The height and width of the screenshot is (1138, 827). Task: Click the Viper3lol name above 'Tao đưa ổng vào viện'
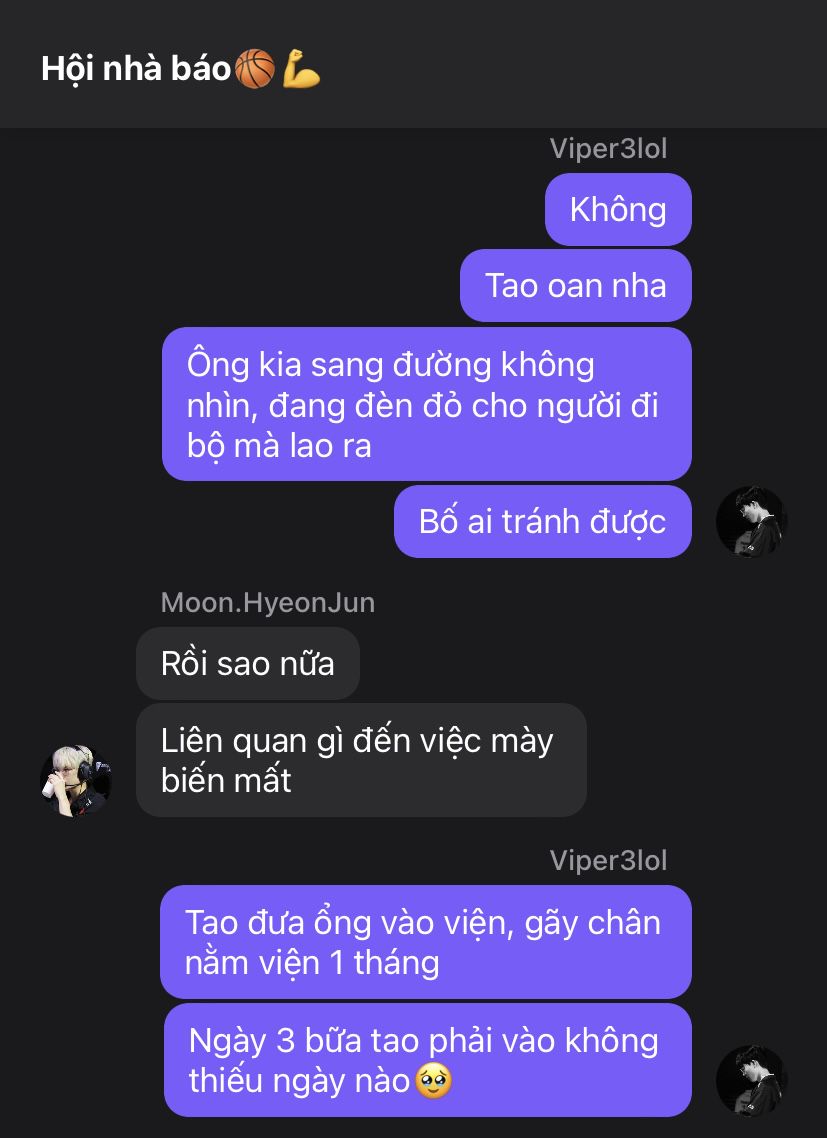click(608, 861)
